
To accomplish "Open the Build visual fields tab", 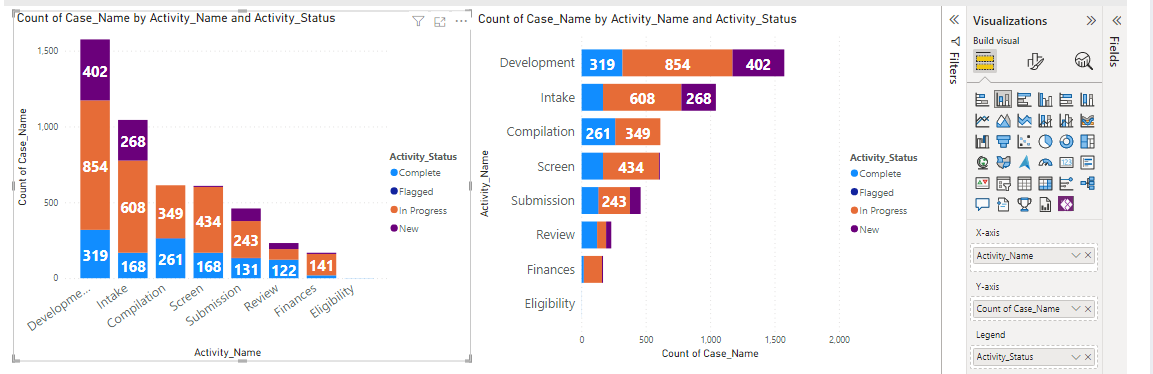I will coord(985,61).
